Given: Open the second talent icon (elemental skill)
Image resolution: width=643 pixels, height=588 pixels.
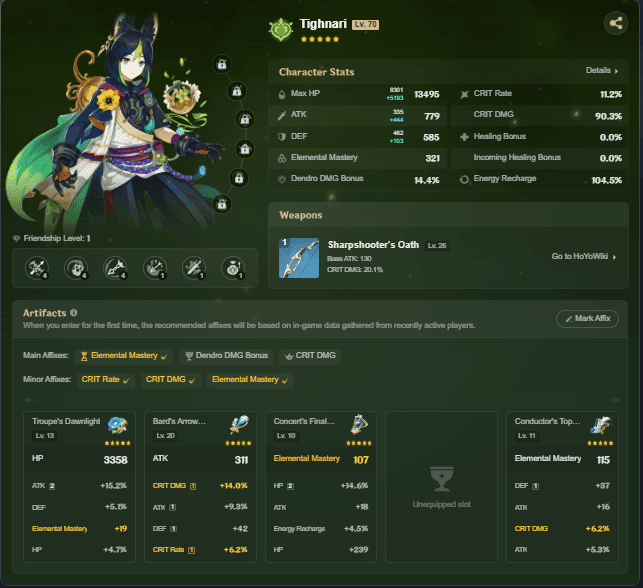Looking at the screenshot, I should (76, 268).
